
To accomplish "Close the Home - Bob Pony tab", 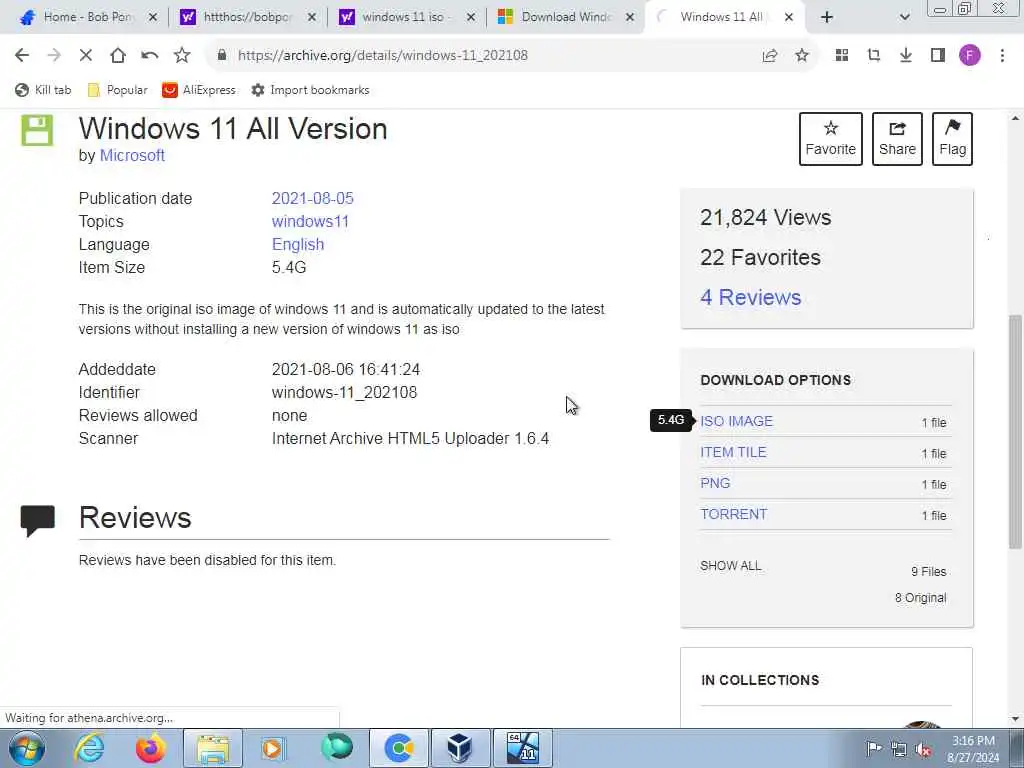I will pyautogui.click(x=153, y=18).
